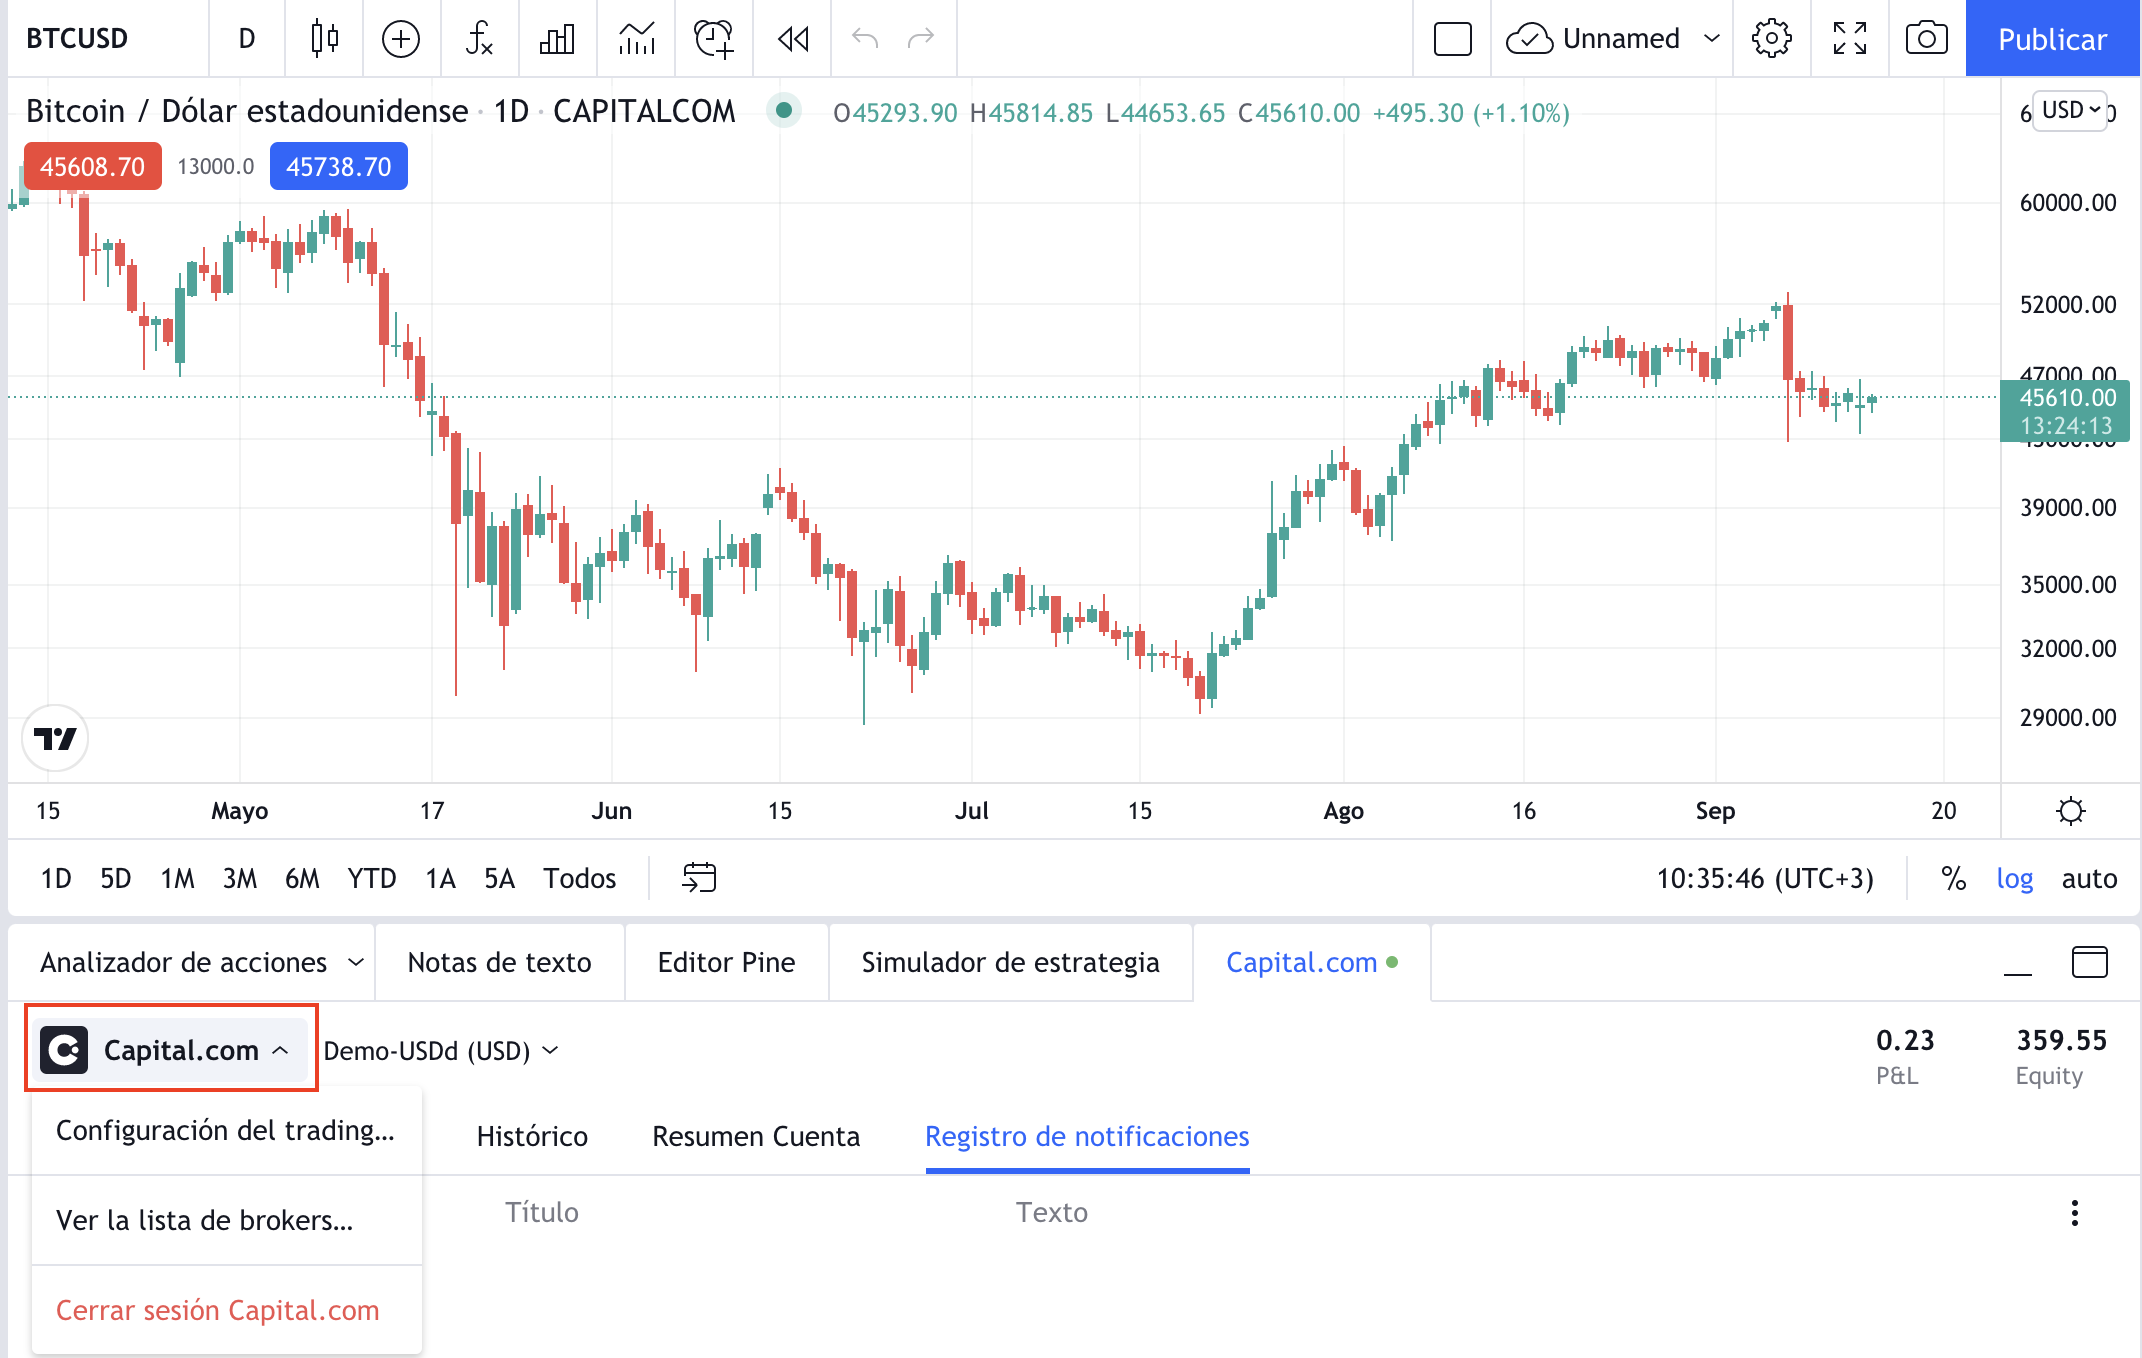Take a chart snapshot with the camera icon

pos(1926,39)
